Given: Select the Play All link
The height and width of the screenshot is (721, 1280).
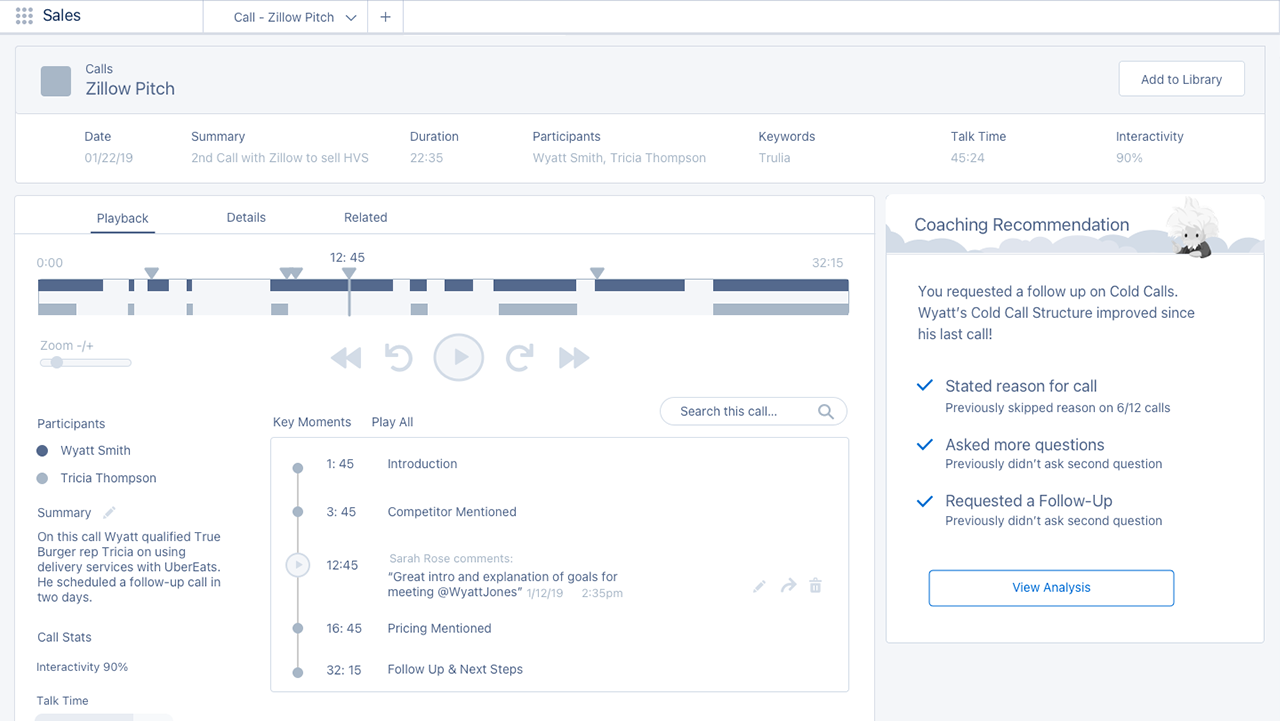Looking at the screenshot, I should point(392,422).
